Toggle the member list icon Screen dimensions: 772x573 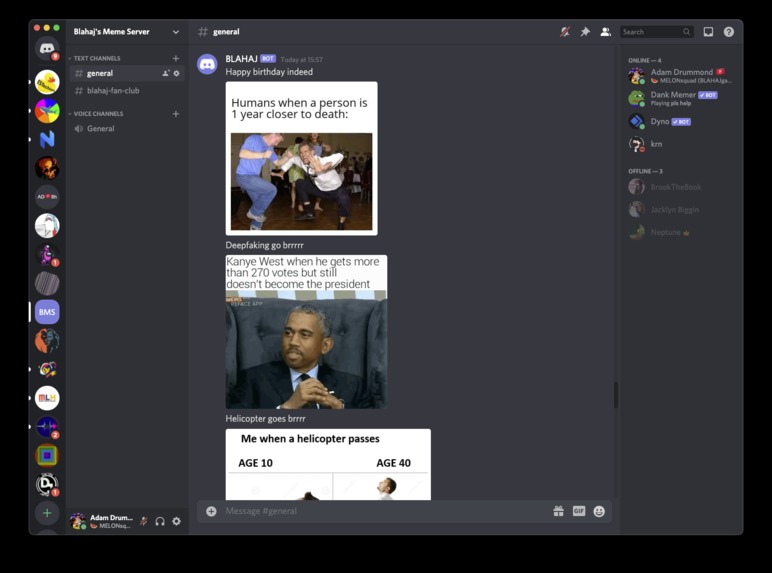click(606, 32)
